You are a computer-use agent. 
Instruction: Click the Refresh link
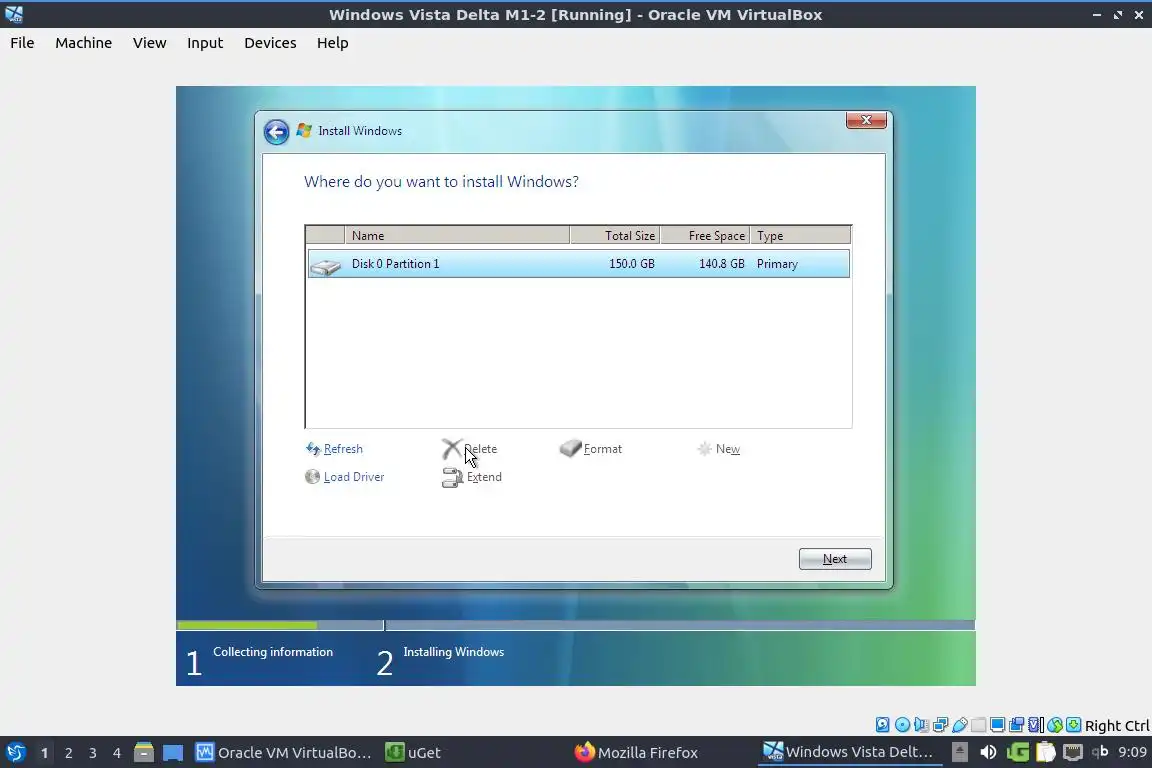point(343,449)
